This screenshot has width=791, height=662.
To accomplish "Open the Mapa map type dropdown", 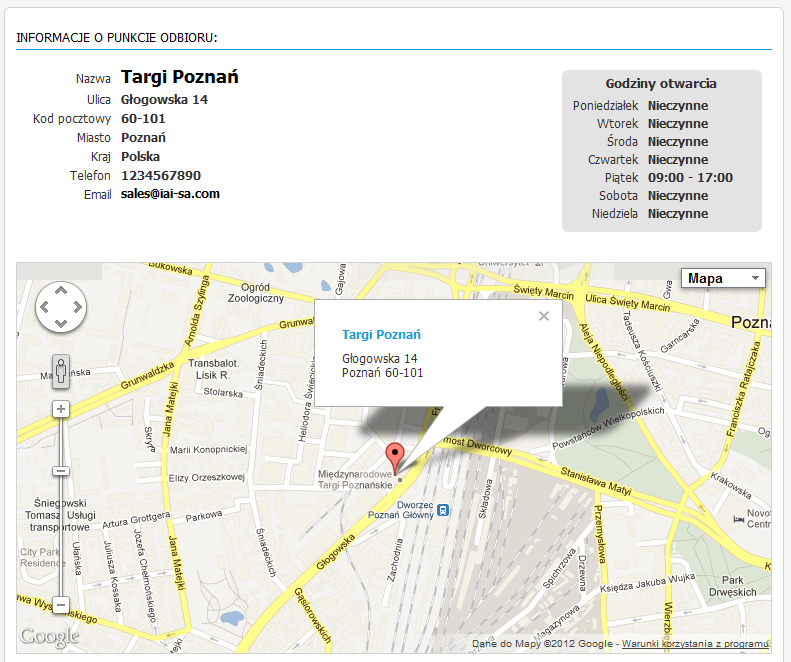I will tap(723, 279).
